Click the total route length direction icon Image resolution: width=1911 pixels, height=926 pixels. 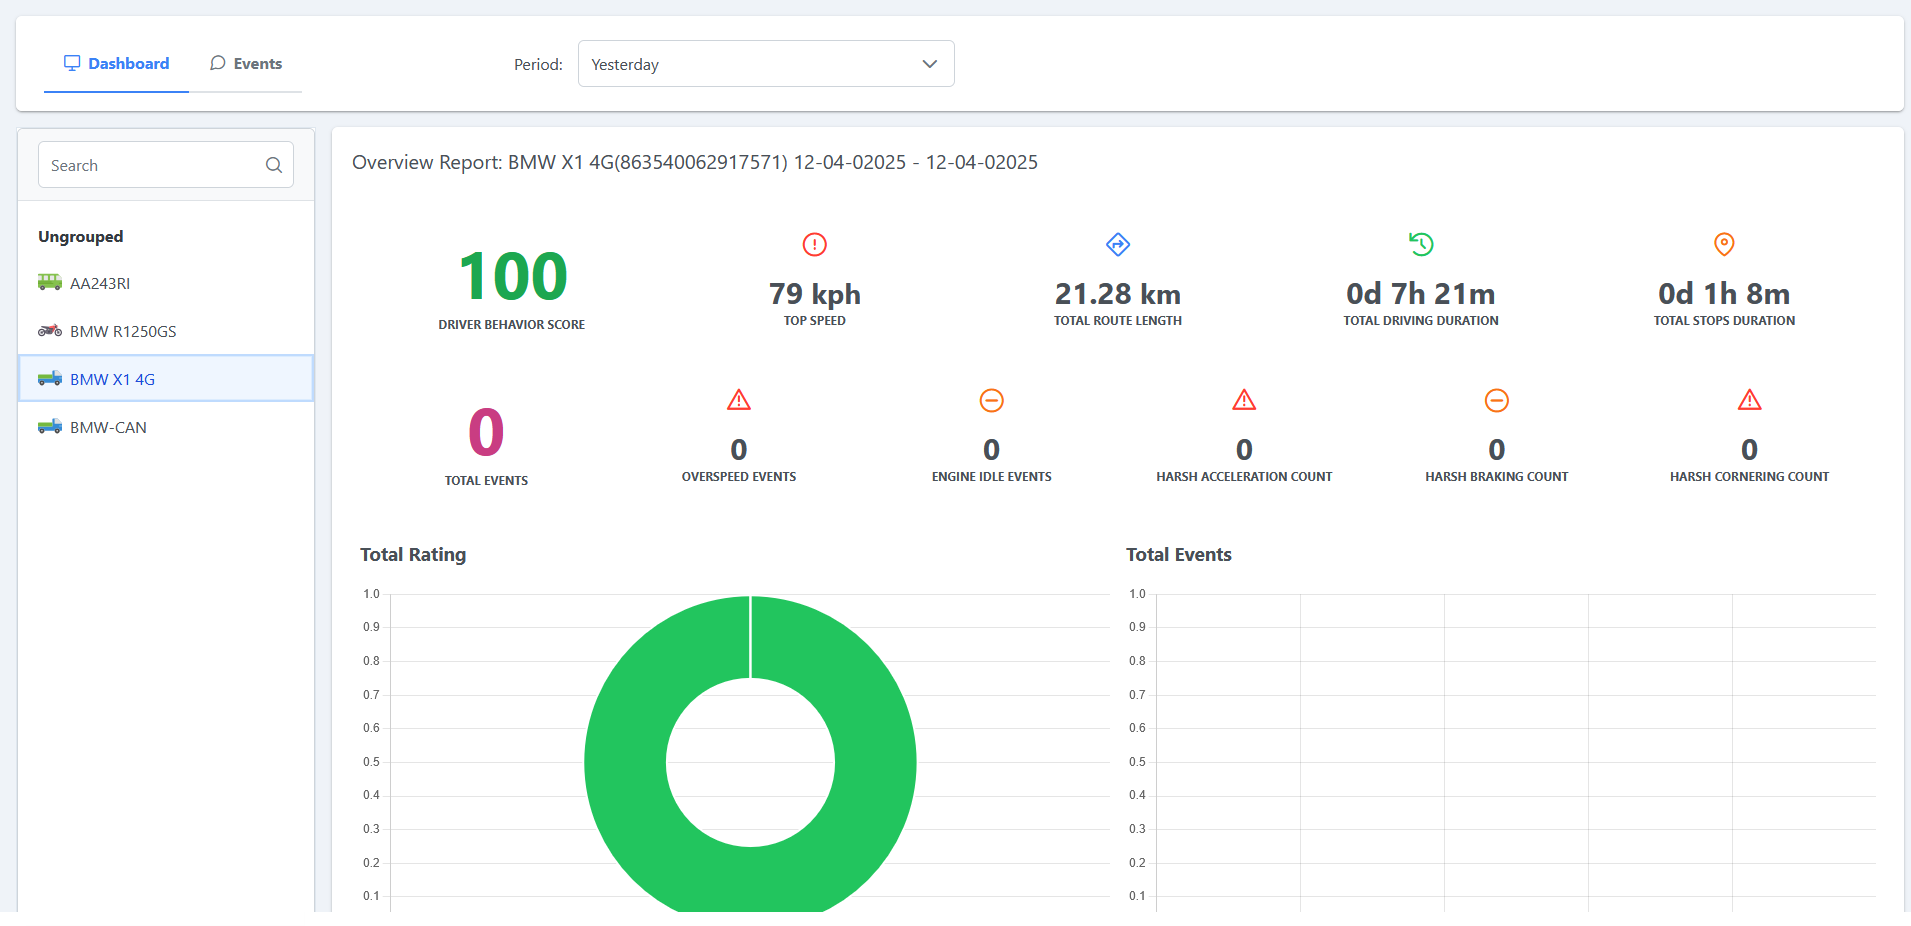coord(1118,244)
